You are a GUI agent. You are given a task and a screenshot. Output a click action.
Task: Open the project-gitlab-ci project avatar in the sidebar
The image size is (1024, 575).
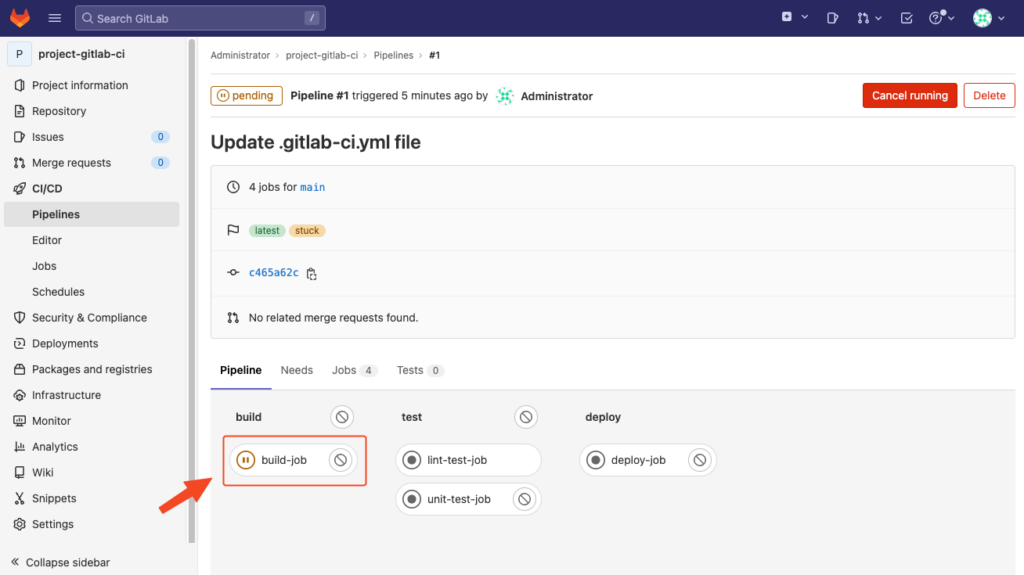click(x=19, y=54)
